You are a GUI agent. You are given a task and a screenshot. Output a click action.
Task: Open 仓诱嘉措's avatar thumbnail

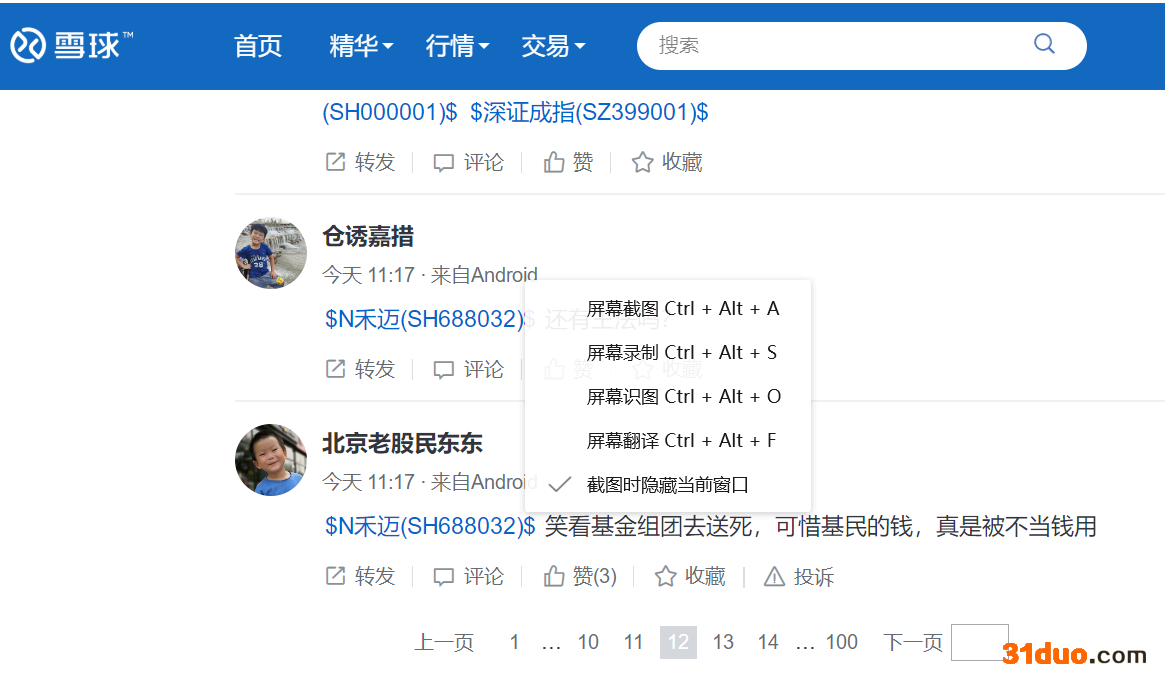click(x=270, y=253)
